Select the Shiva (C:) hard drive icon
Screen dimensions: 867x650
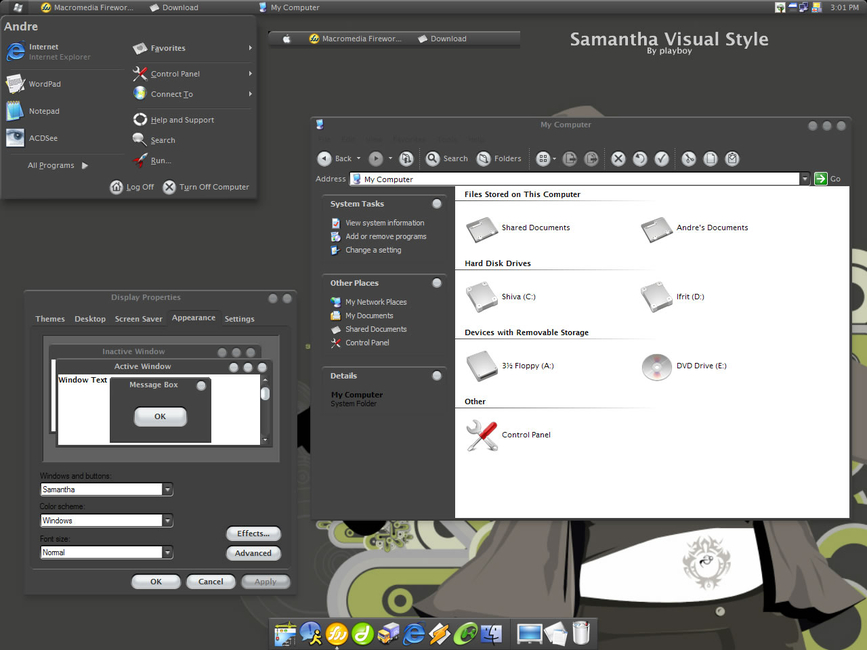[x=482, y=297]
